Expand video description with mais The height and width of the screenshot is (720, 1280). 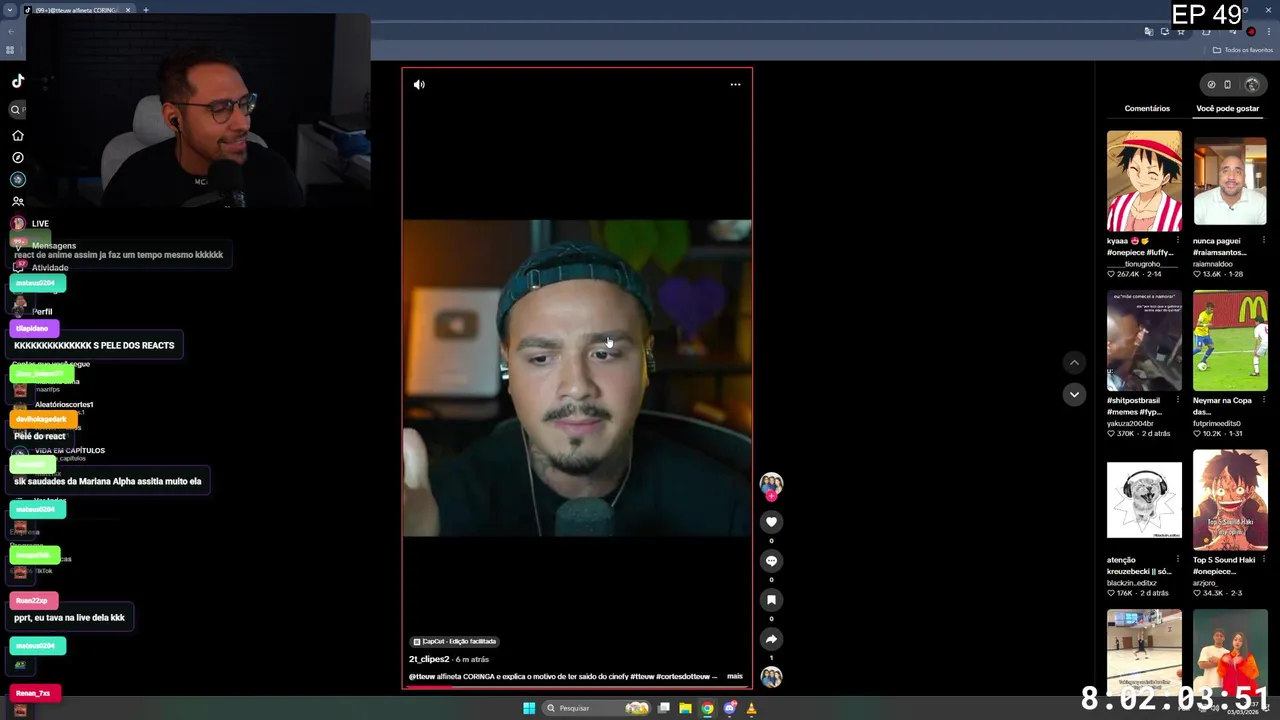735,677
